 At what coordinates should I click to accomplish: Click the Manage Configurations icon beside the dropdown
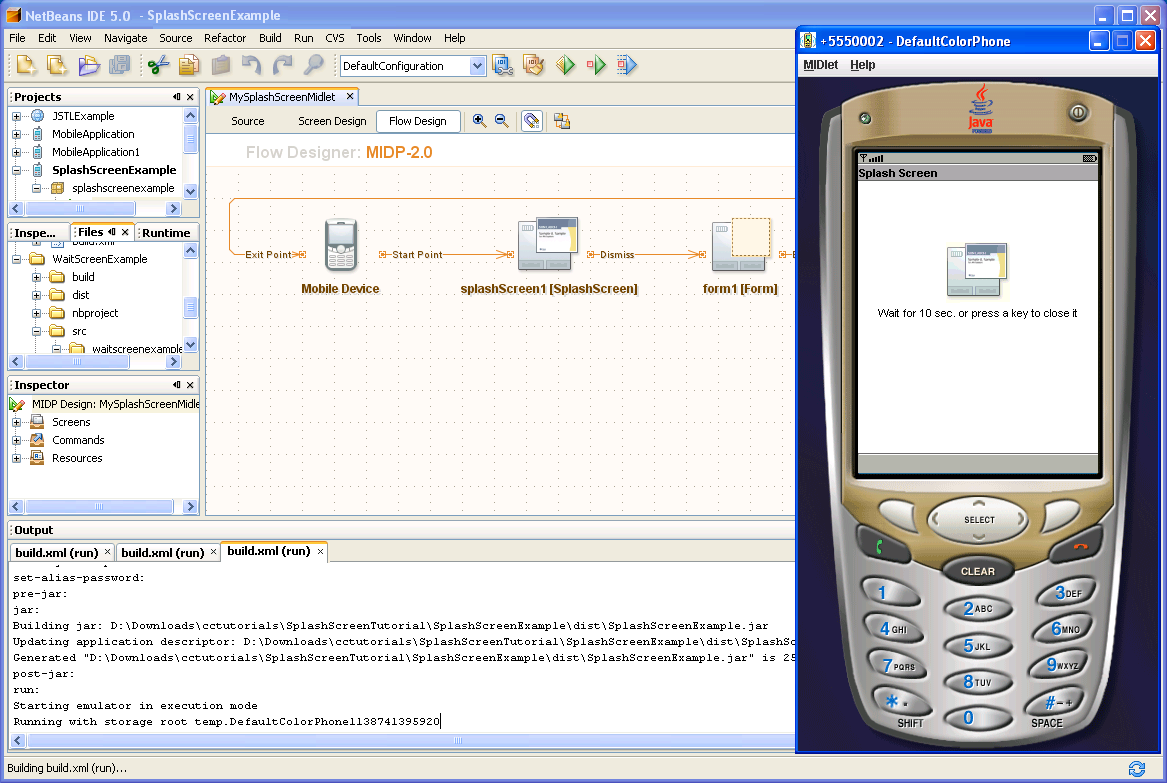coord(503,65)
